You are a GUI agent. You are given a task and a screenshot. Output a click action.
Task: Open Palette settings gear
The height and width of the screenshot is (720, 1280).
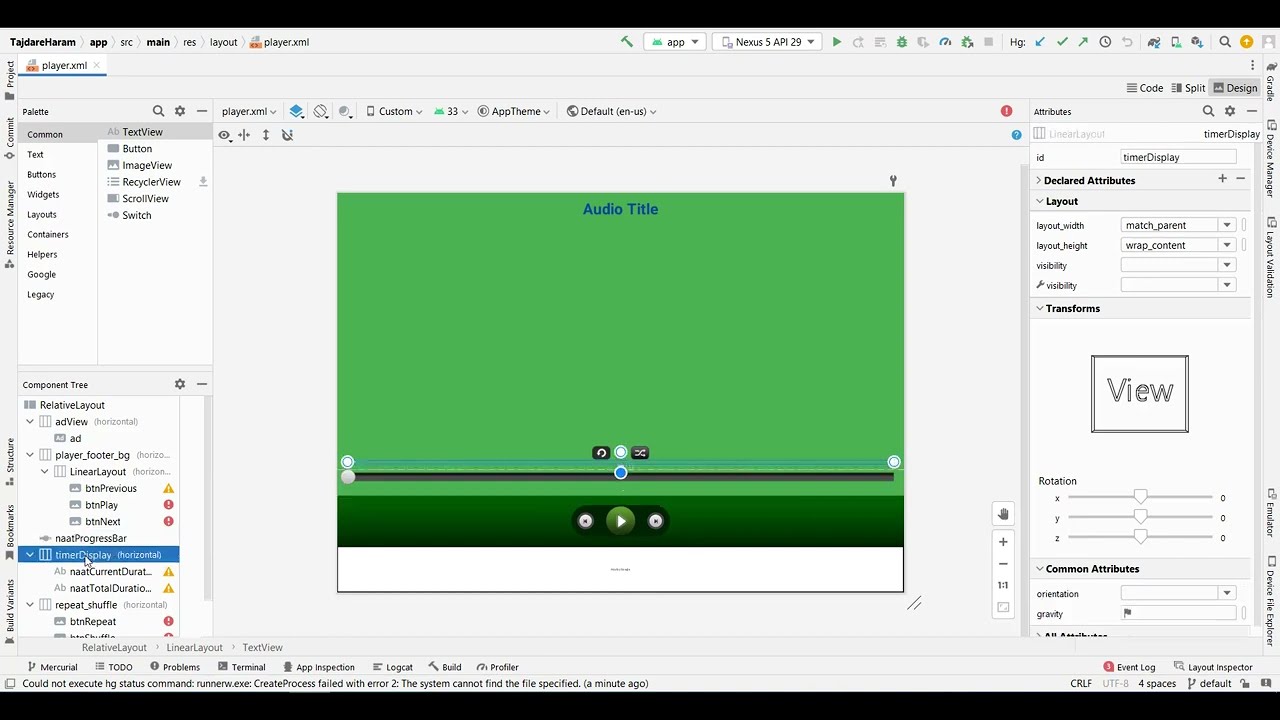(180, 111)
